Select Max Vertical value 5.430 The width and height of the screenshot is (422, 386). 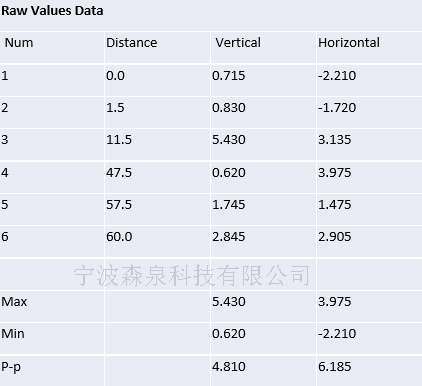pos(229,302)
